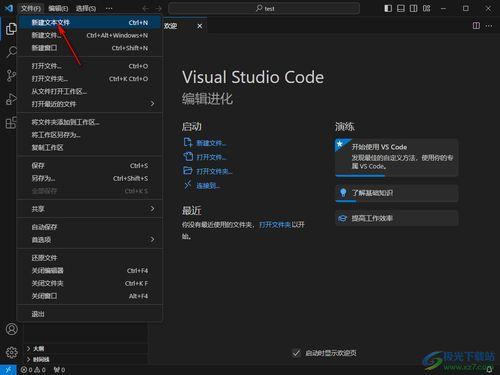
Task: Click the VS Code logo in title bar
Action: [x=9, y=8]
